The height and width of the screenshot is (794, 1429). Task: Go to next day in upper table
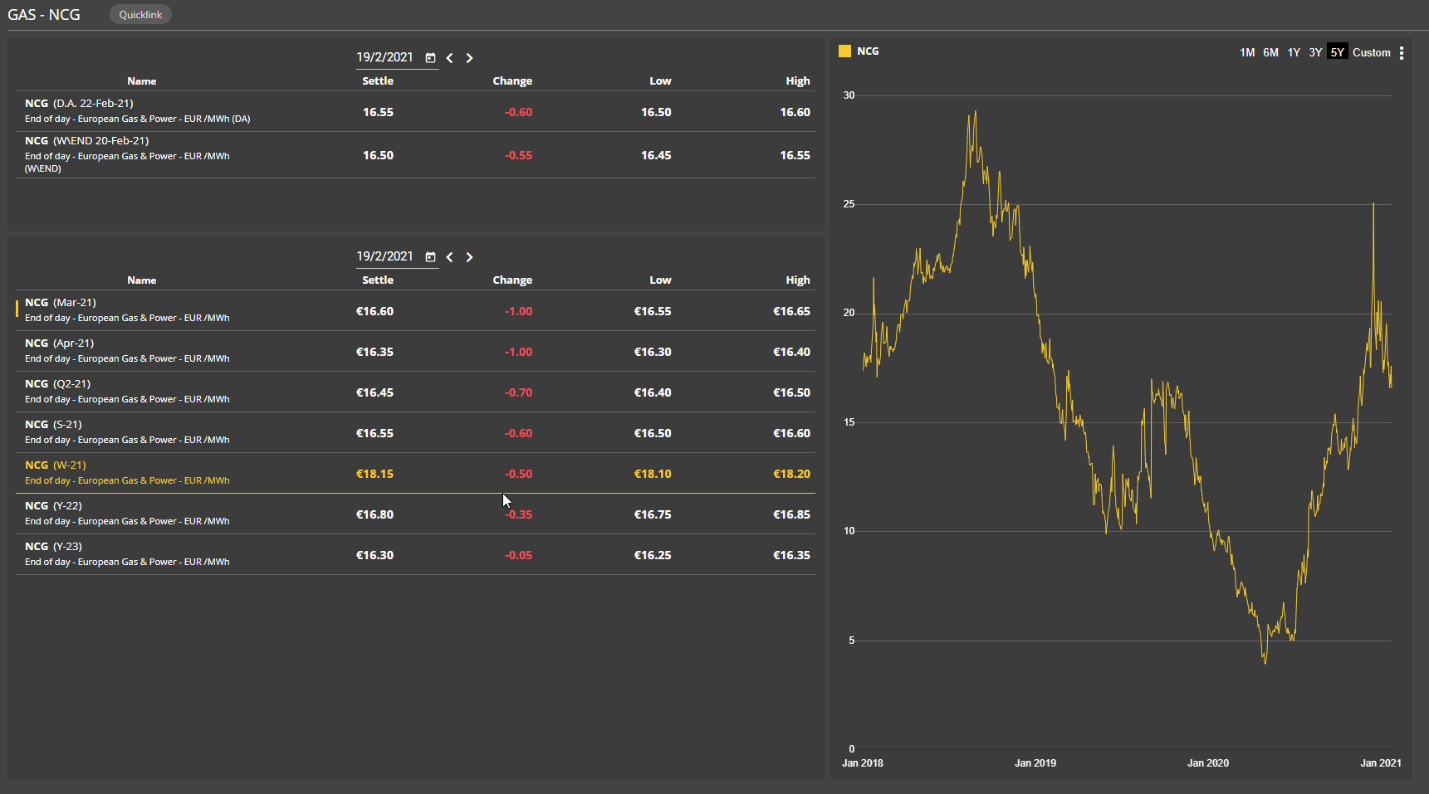coord(470,58)
